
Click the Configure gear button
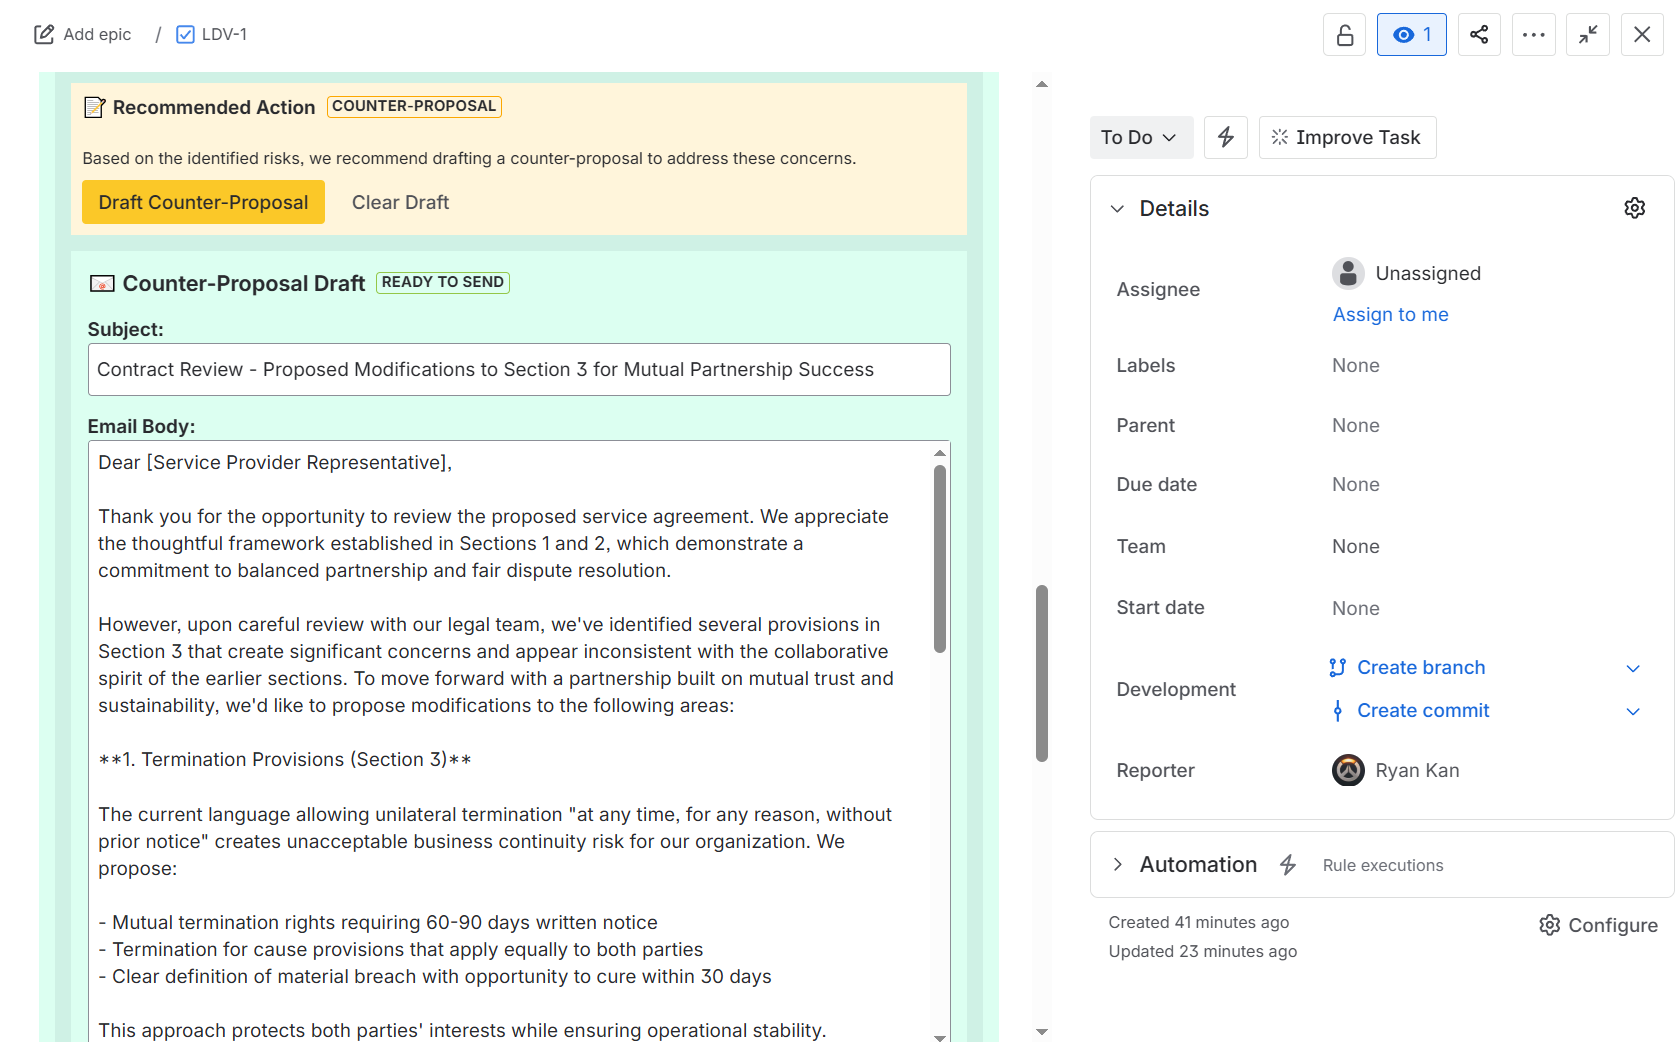tap(1597, 926)
